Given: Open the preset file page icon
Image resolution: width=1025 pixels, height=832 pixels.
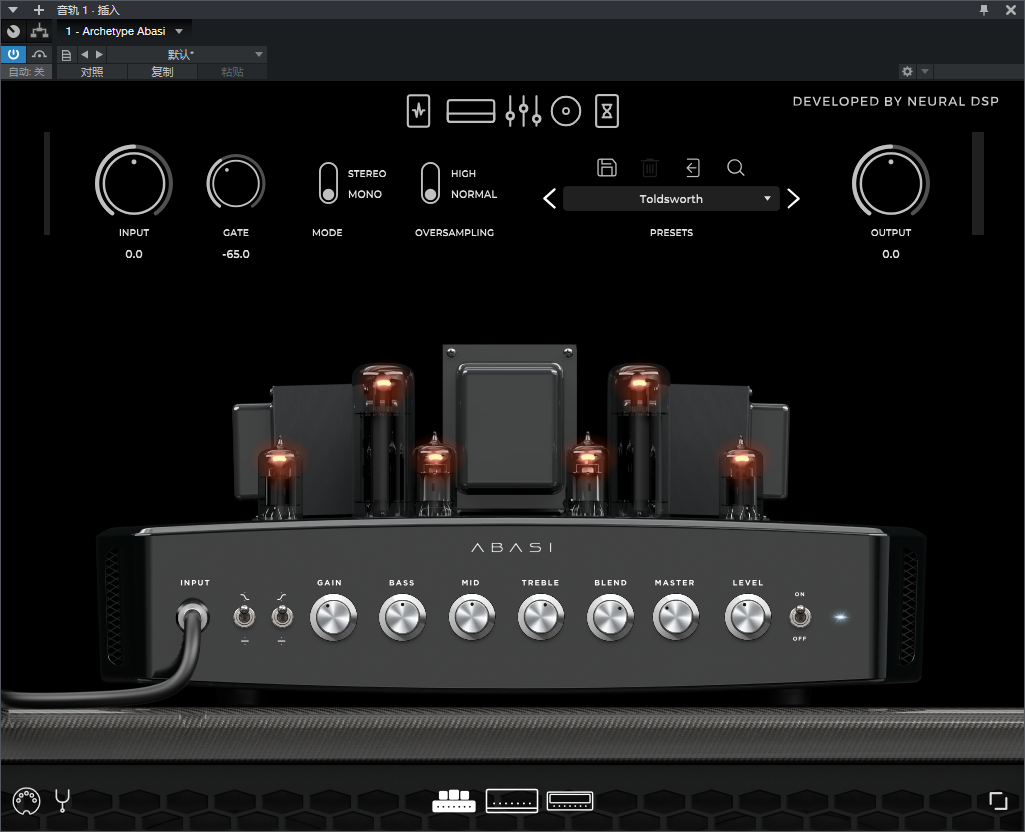Looking at the screenshot, I should [x=66, y=55].
